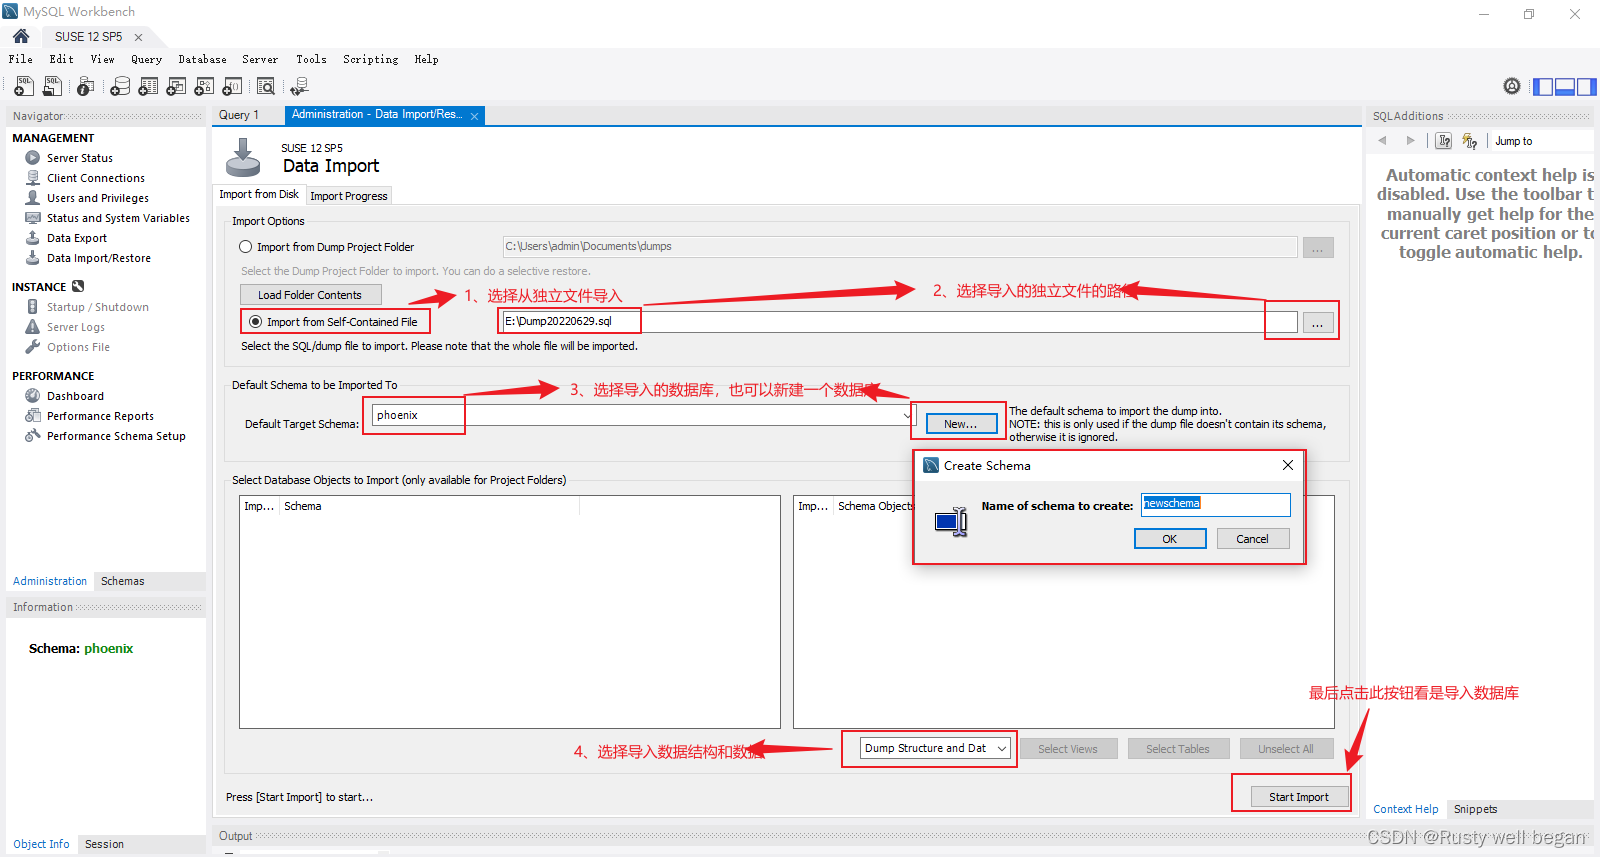This screenshot has height=857, width=1600.
Task: Open the Scripting menu
Action: click(x=371, y=59)
